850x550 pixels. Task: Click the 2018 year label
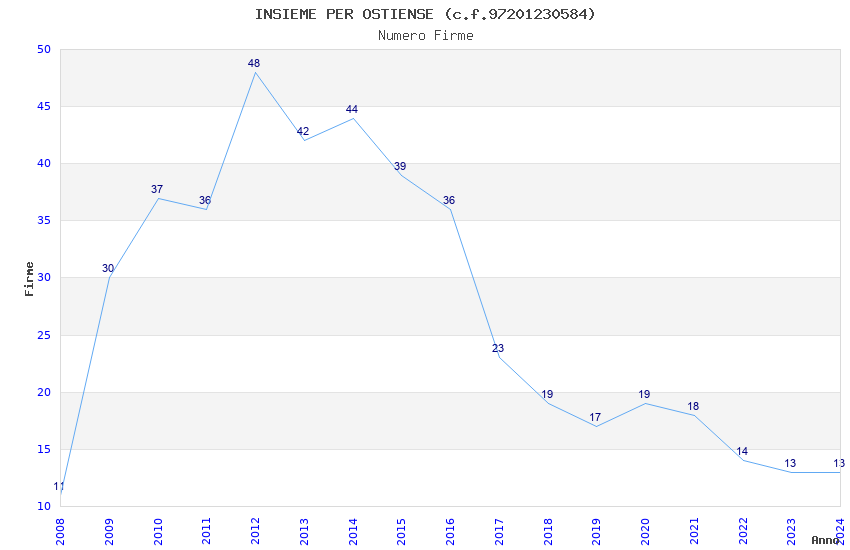click(x=548, y=531)
